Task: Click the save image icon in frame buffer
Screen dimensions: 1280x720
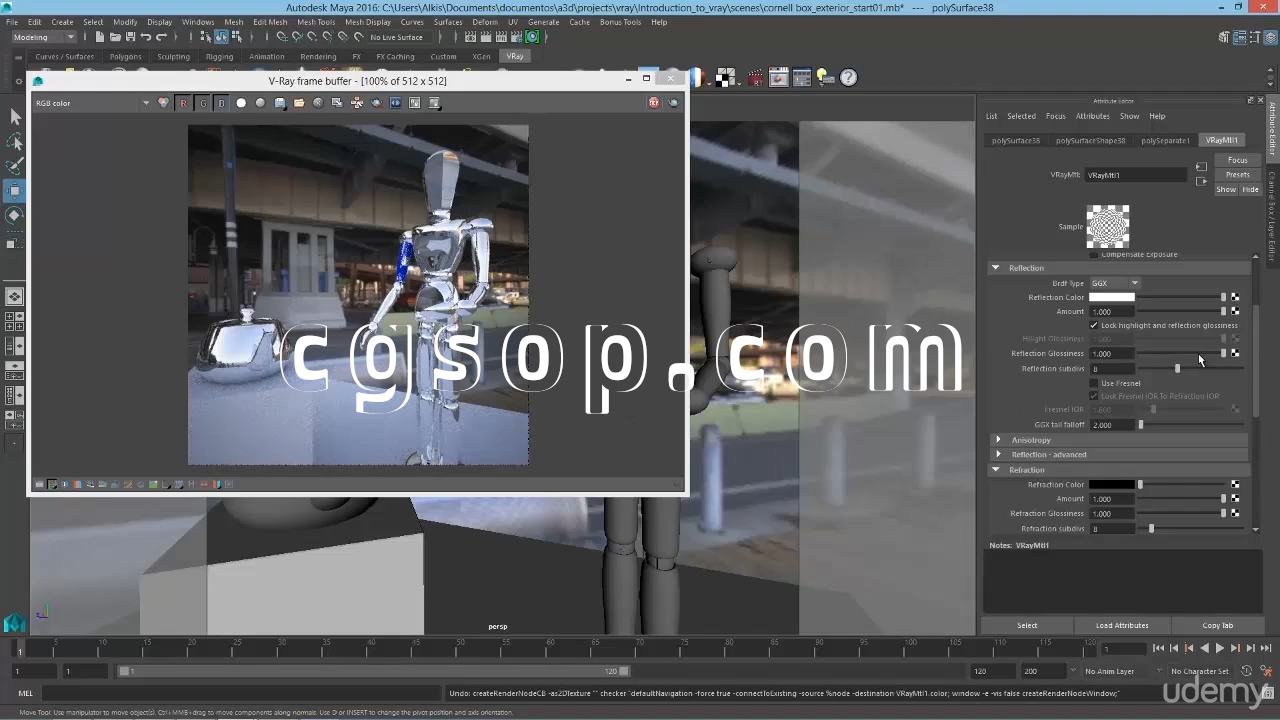Action: 280,103
